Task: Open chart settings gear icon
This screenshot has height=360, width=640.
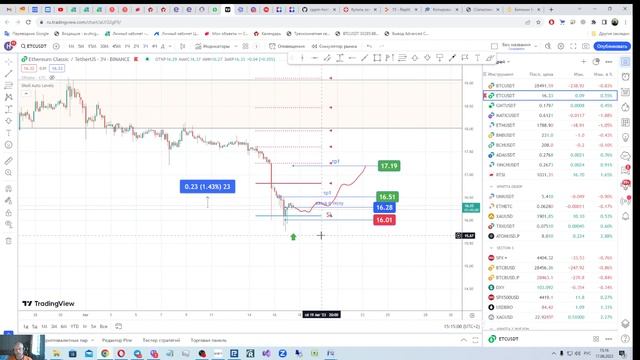Action: [561, 46]
